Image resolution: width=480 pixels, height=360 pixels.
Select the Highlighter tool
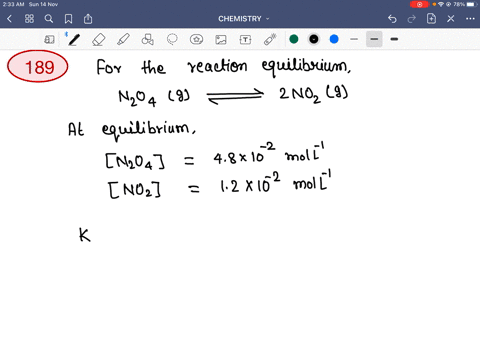coord(123,40)
